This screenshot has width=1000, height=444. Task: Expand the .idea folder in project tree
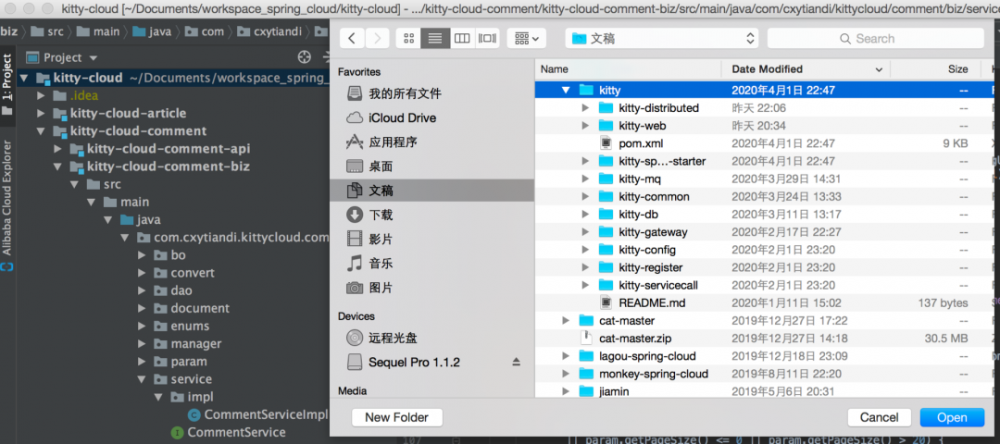click(41, 96)
